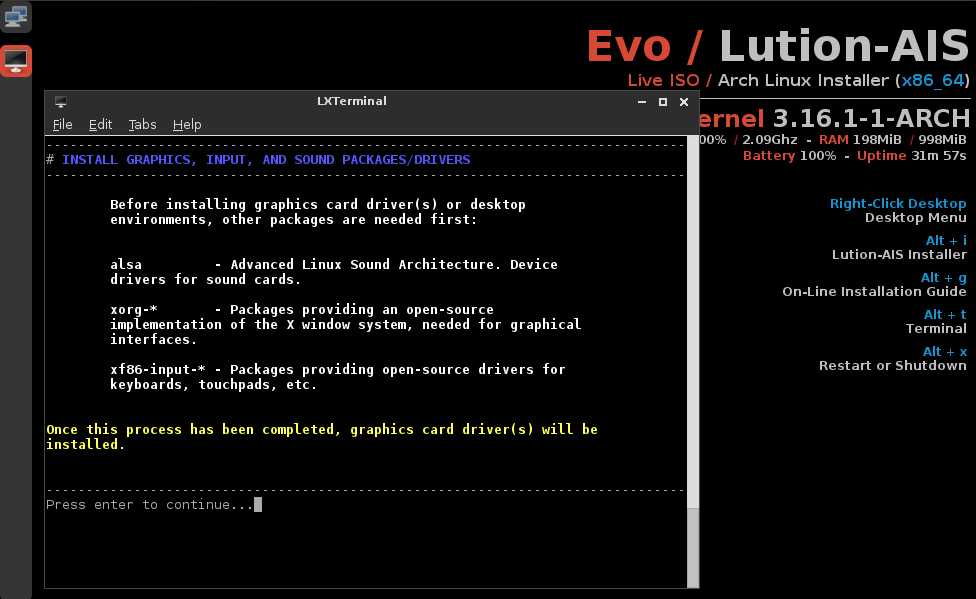Click the 'Right-Click Desktop' hint text
The height and width of the screenshot is (599, 976).
click(898, 204)
